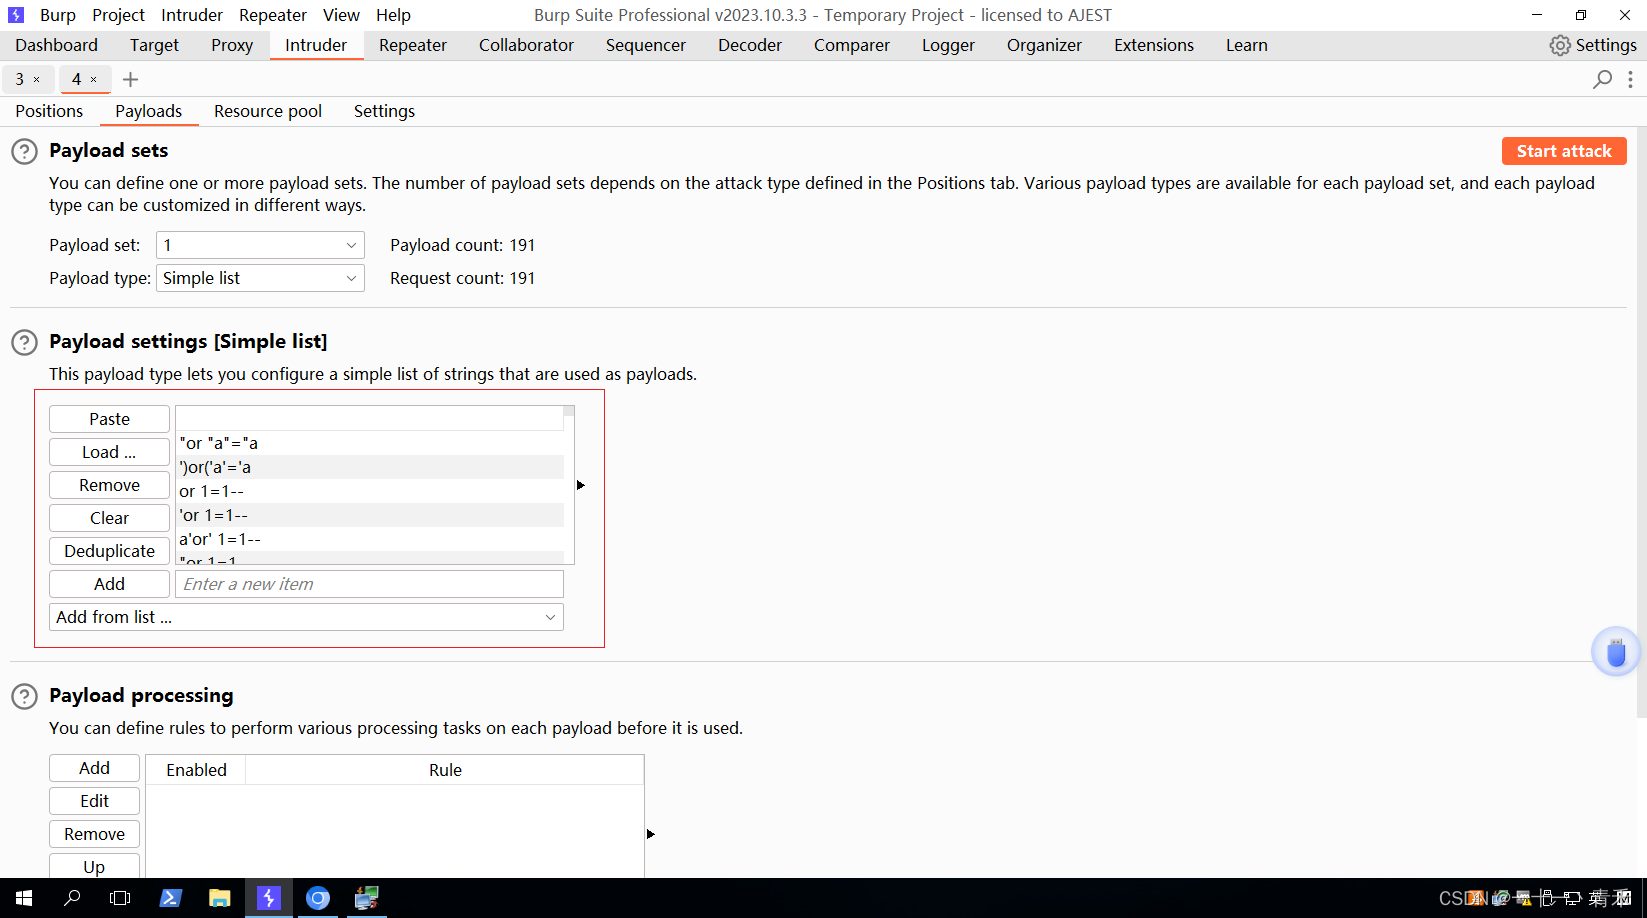This screenshot has width=1647, height=918.
Task: Select payload ')or('a'='a in list
Action: (x=370, y=467)
